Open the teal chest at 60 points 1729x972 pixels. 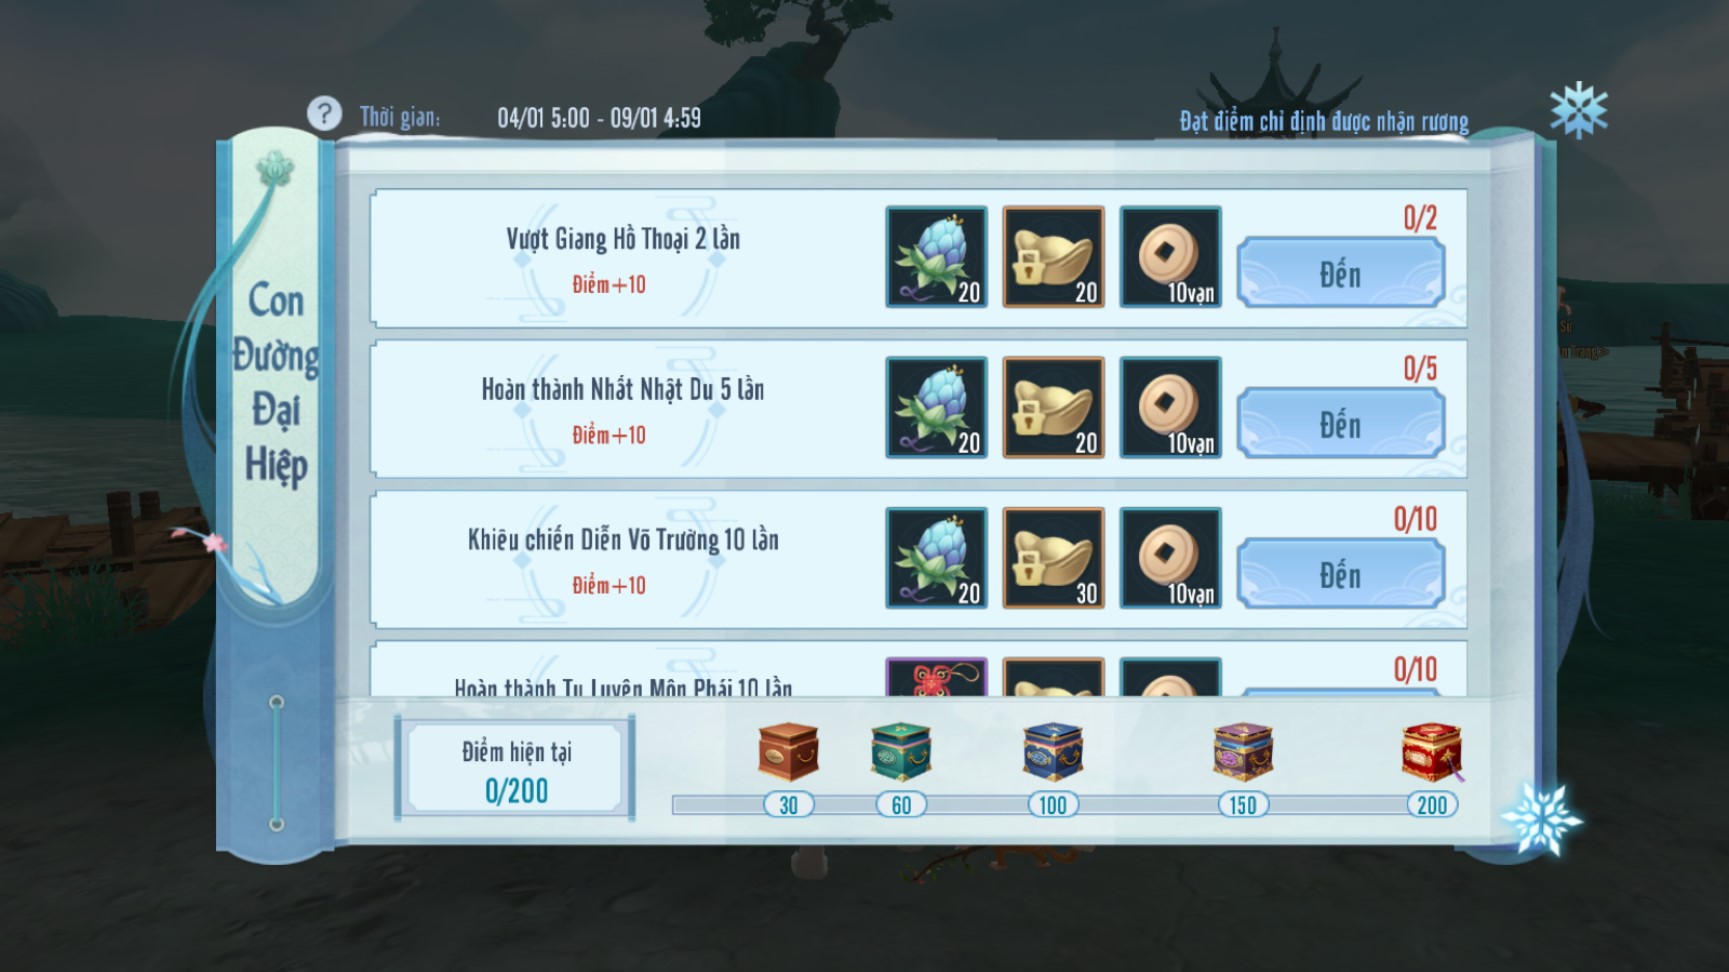(x=901, y=751)
